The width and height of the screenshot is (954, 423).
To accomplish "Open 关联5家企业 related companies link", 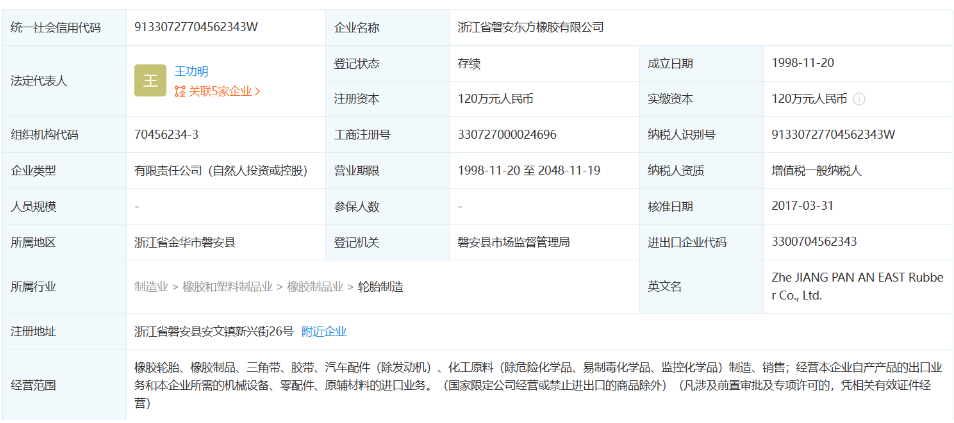I will click(x=225, y=91).
